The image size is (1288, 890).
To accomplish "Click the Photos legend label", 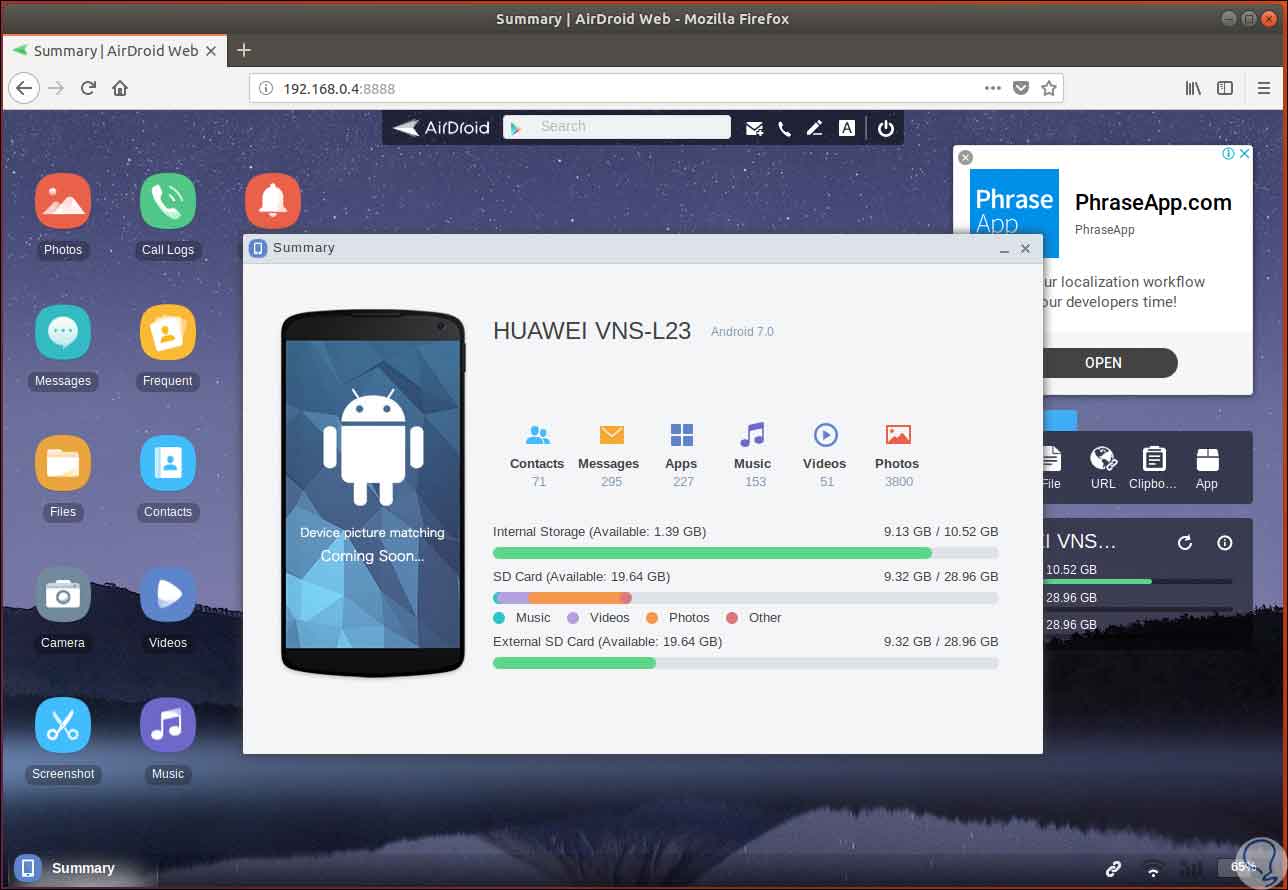I will (689, 618).
